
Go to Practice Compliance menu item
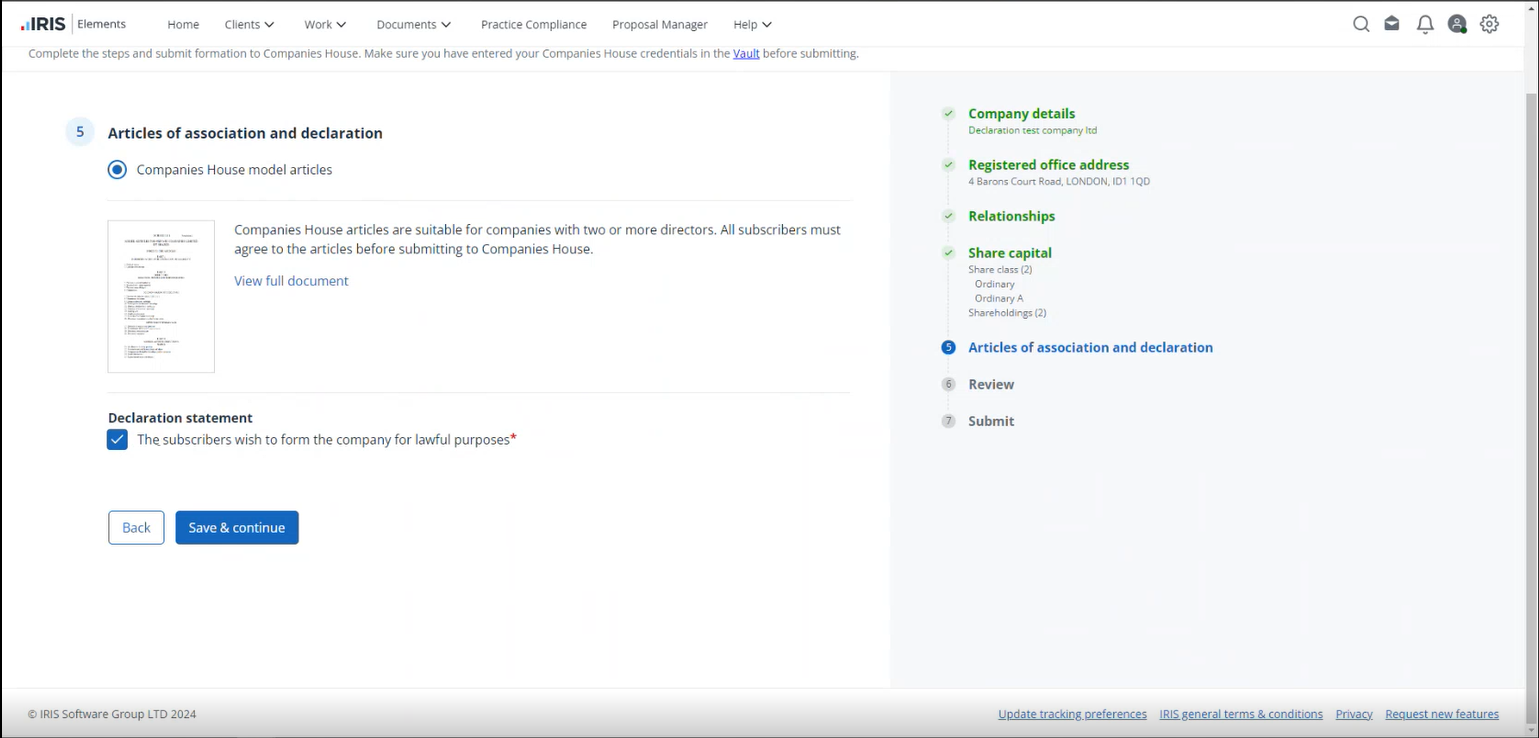tap(533, 24)
